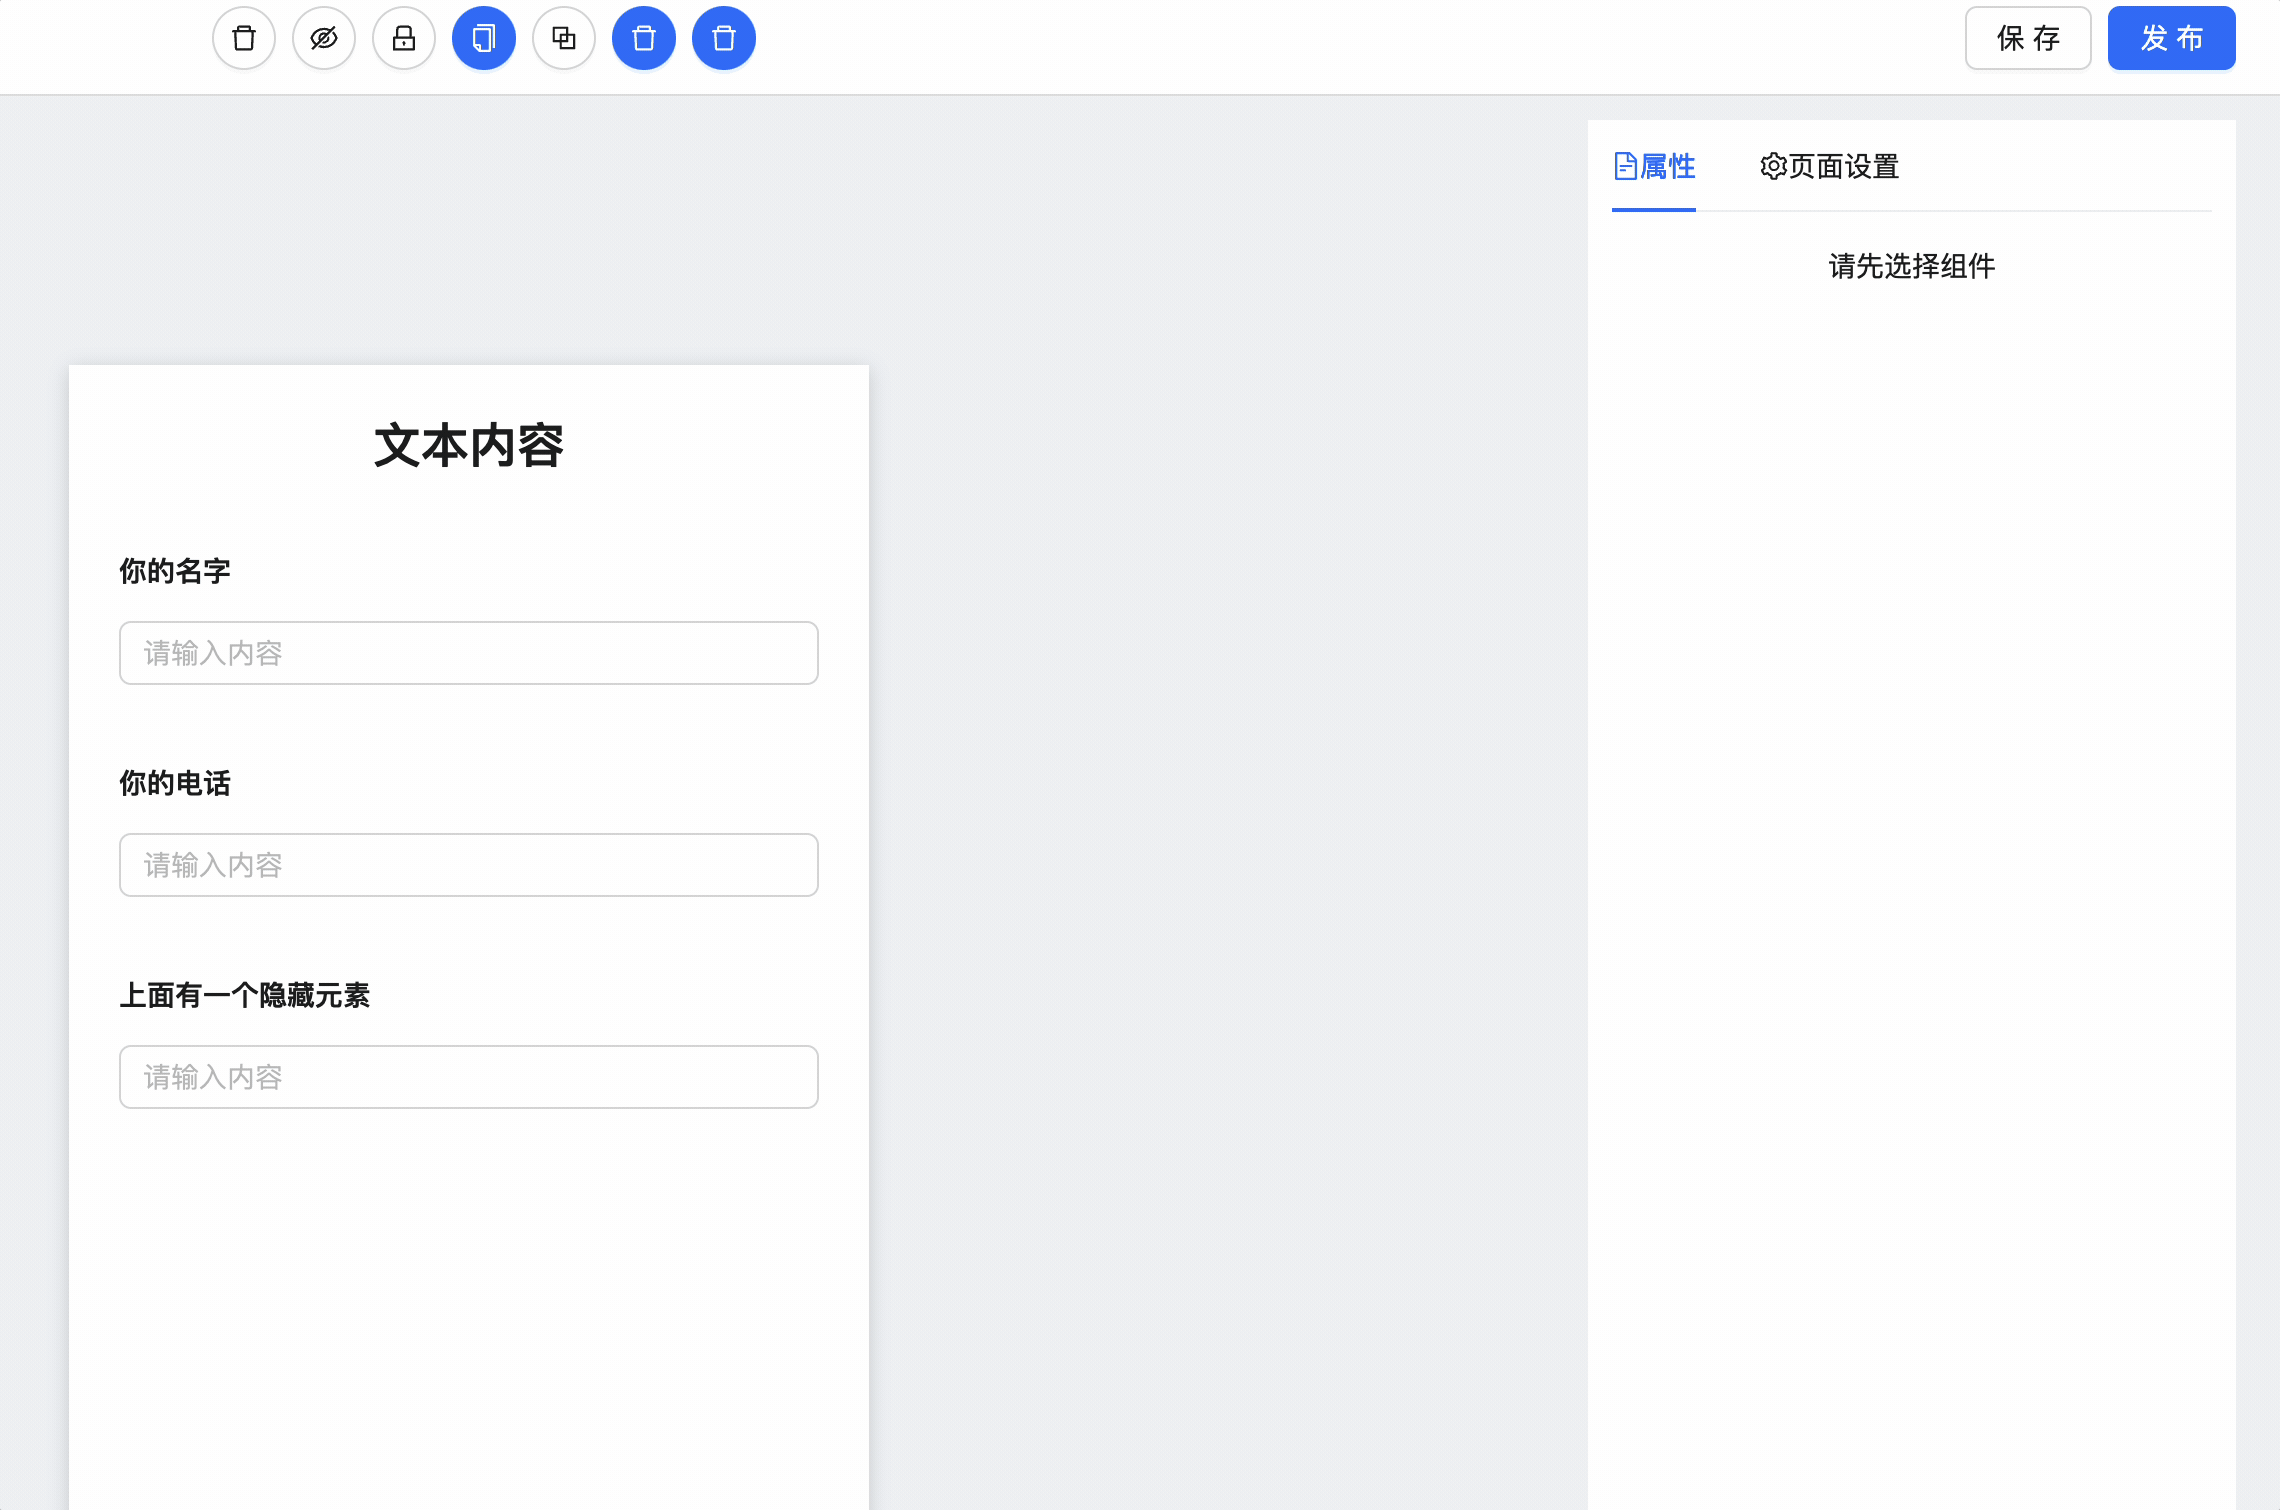Click the blue trash icon beside overlapping squares
The image size is (2280, 1510).
(x=643, y=38)
